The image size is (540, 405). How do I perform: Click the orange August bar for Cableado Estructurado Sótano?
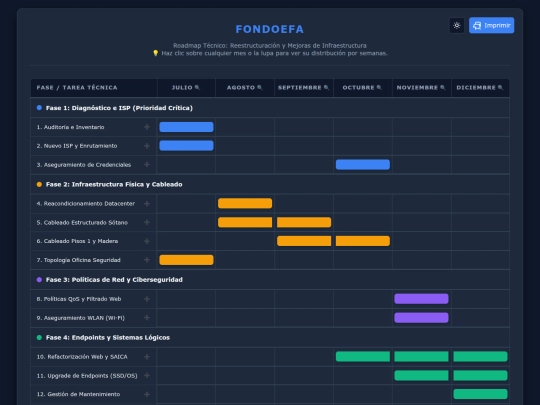(245, 222)
